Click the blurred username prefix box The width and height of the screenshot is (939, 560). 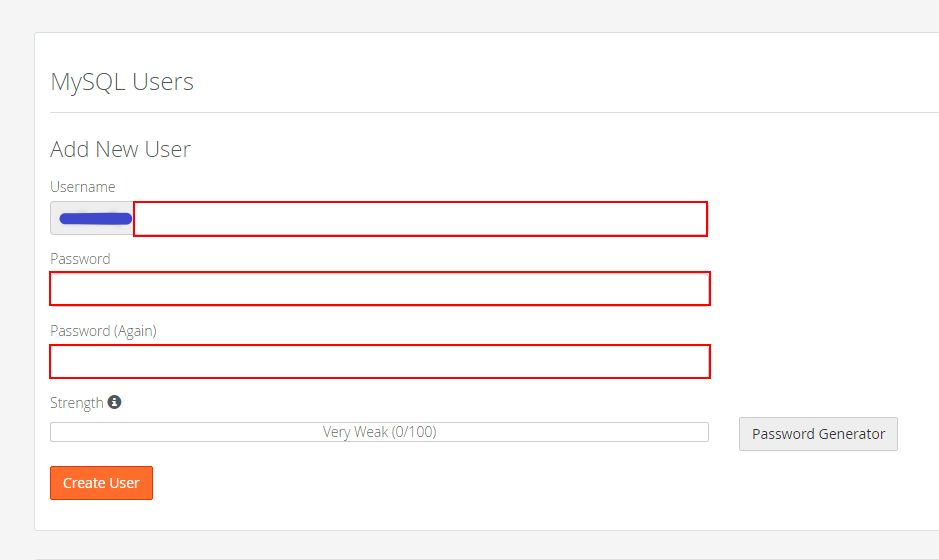92,219
